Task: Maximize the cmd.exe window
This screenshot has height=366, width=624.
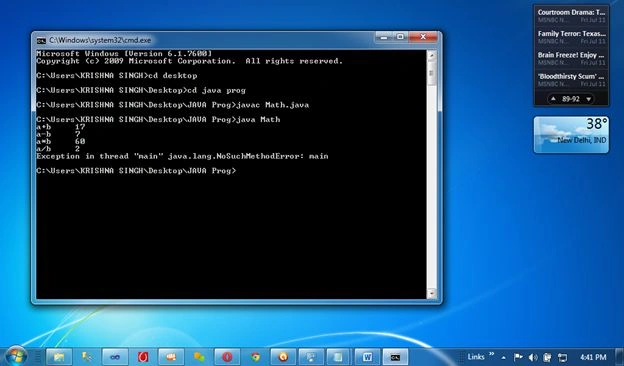Action: [x=400, y=37]
